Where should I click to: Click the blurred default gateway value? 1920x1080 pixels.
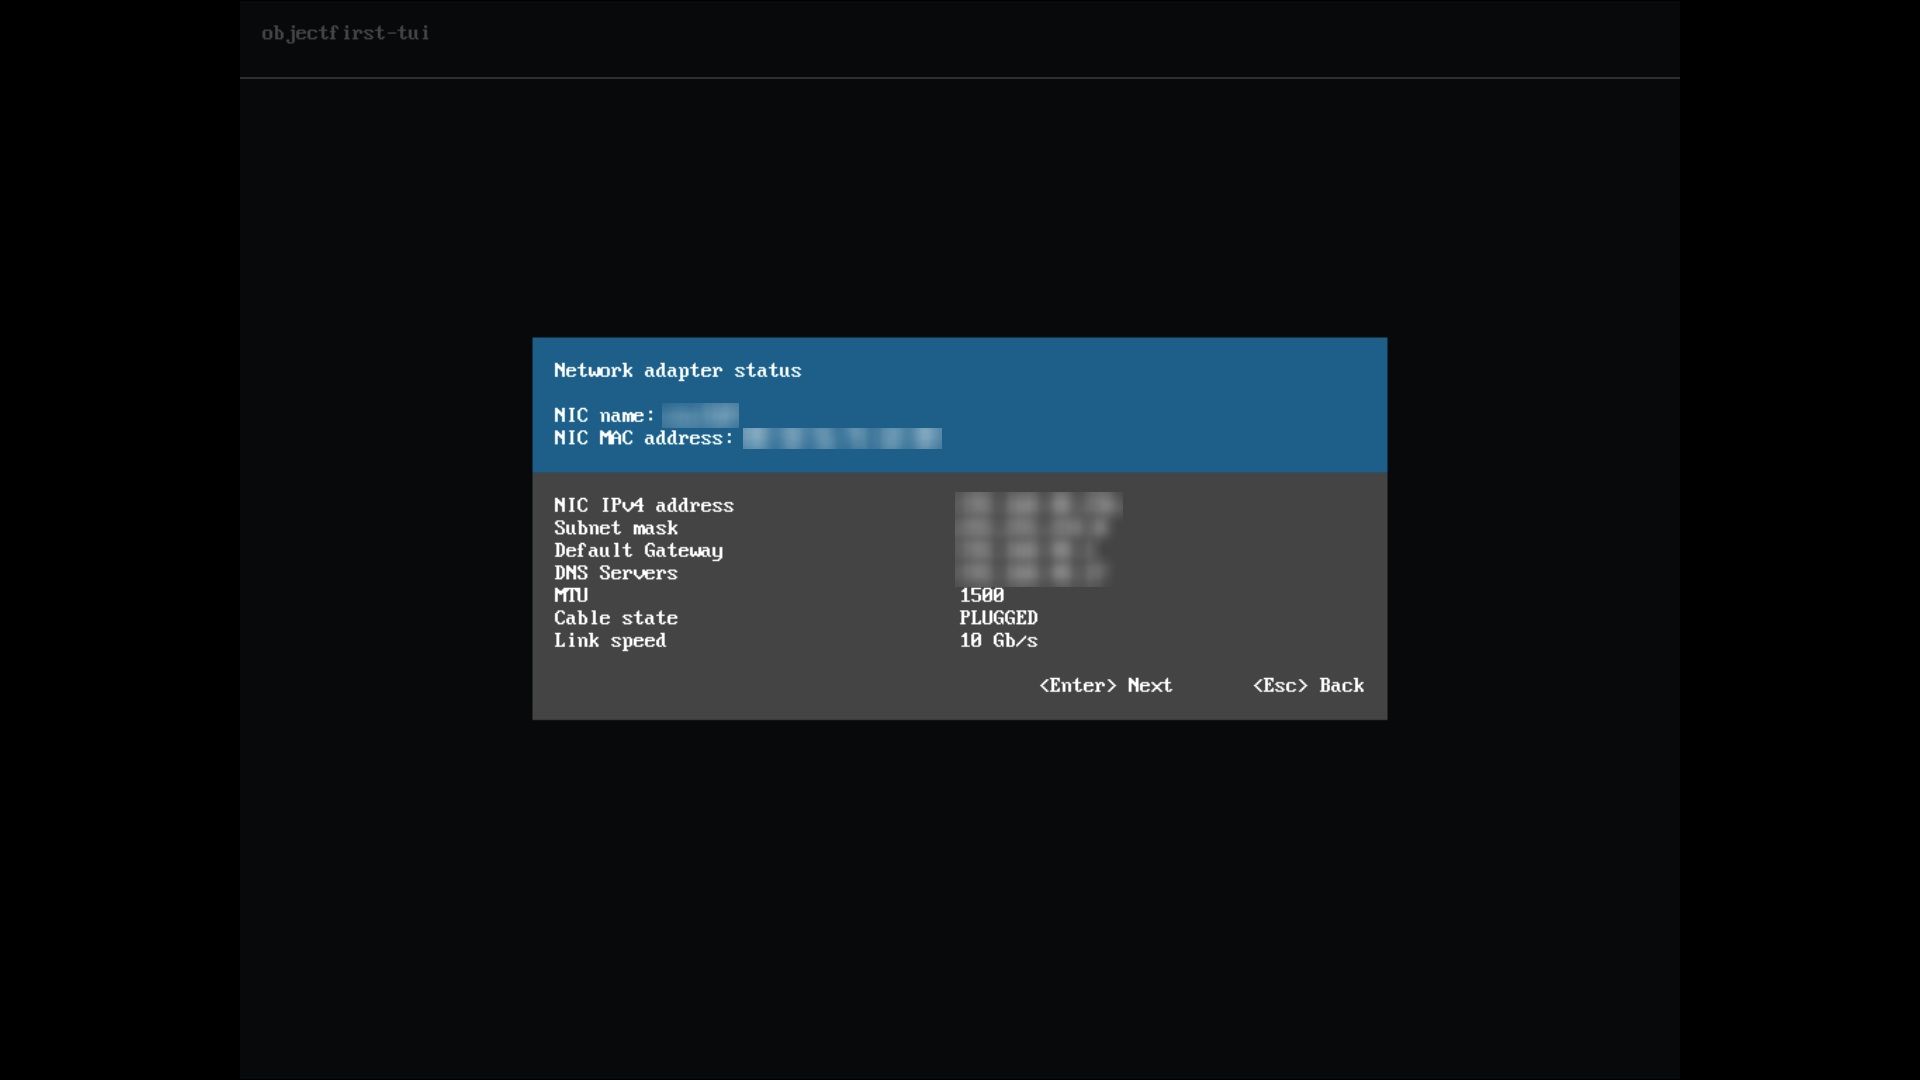1030,550
